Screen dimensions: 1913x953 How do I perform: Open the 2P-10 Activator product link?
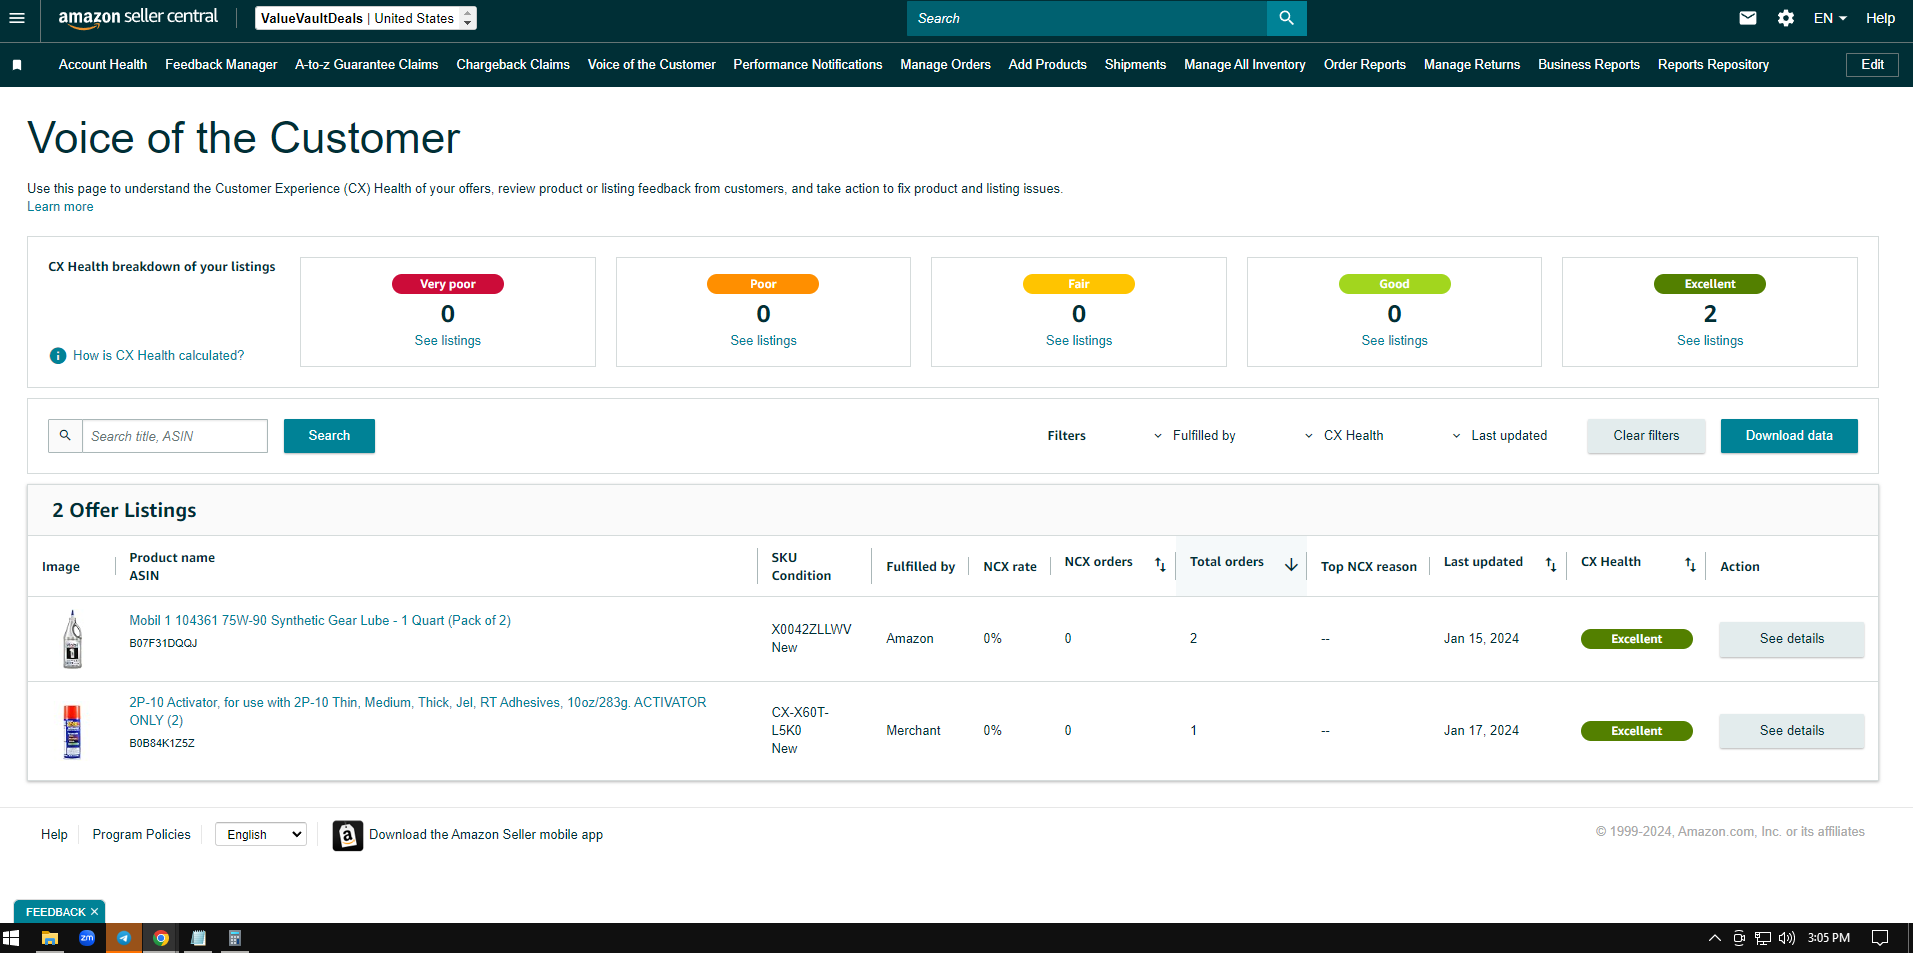[418, 711]
